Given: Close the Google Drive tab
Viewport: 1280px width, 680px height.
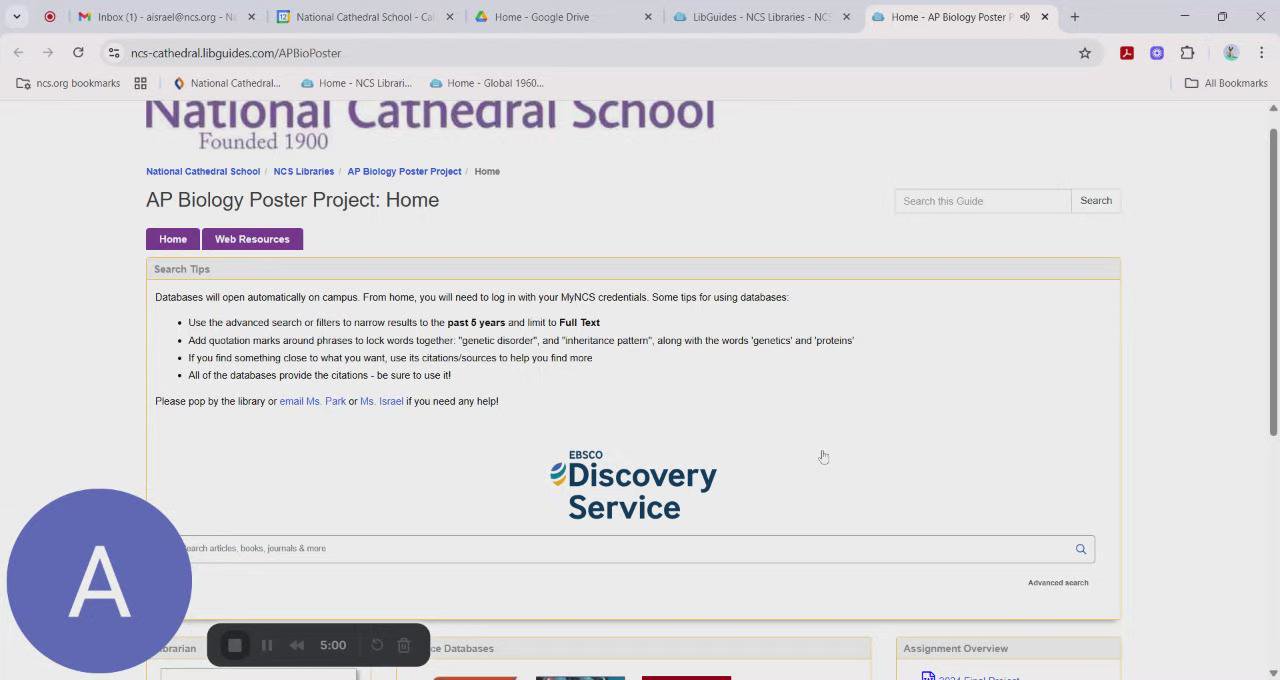Looking at the screenshot, I should tap(648, 17).
